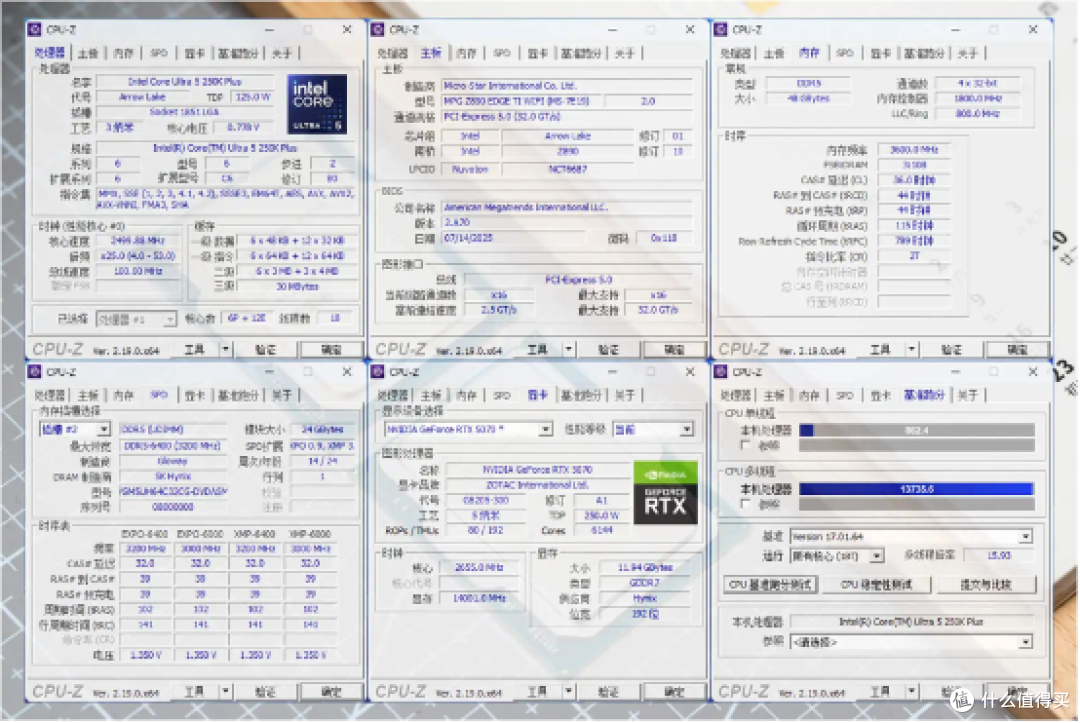Screen dimensions: 1080x723
Task: Switch to the 基准测分 tab in the graphics window
Action: [x=581, y=395]
